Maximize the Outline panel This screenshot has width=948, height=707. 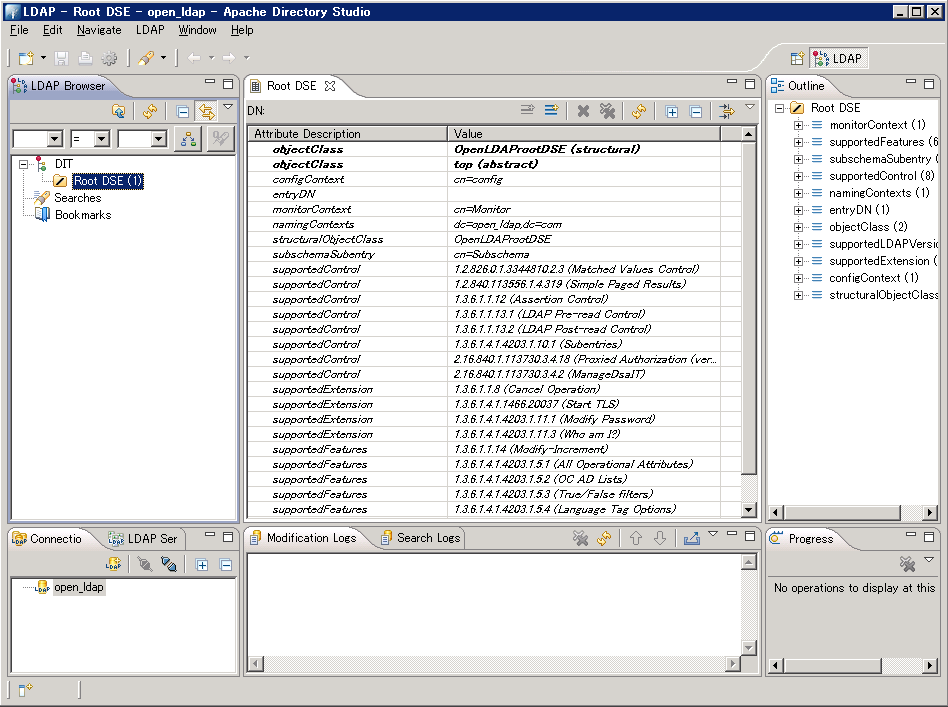tap(929, 84)
